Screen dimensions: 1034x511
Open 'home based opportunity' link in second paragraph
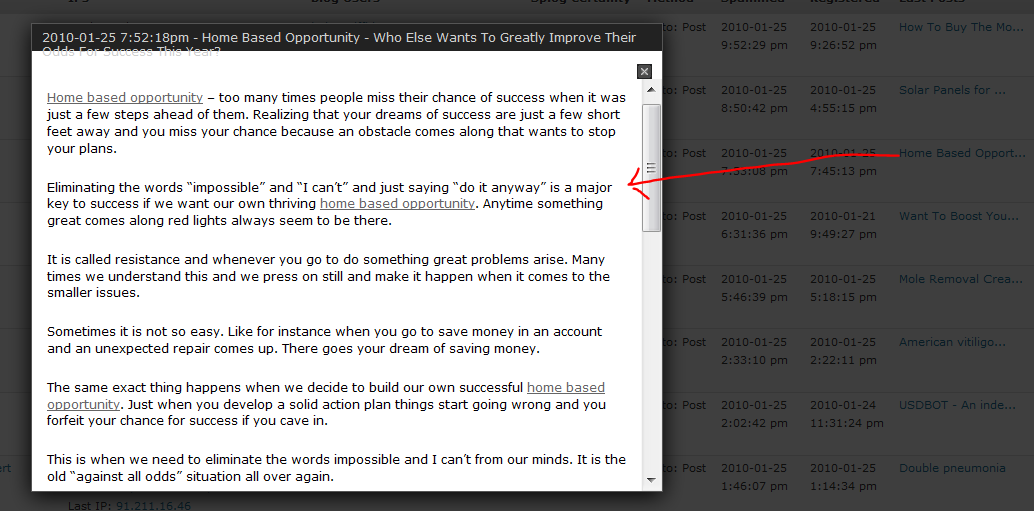coord(397,204)
